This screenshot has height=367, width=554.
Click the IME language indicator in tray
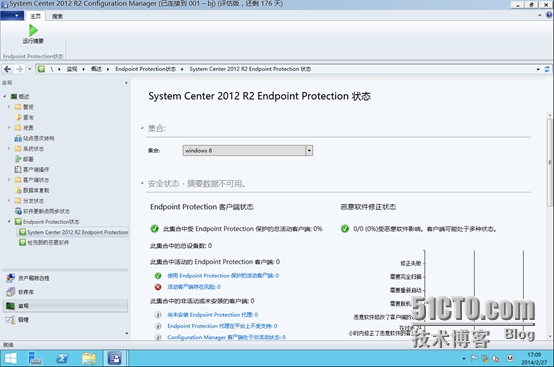510,358
